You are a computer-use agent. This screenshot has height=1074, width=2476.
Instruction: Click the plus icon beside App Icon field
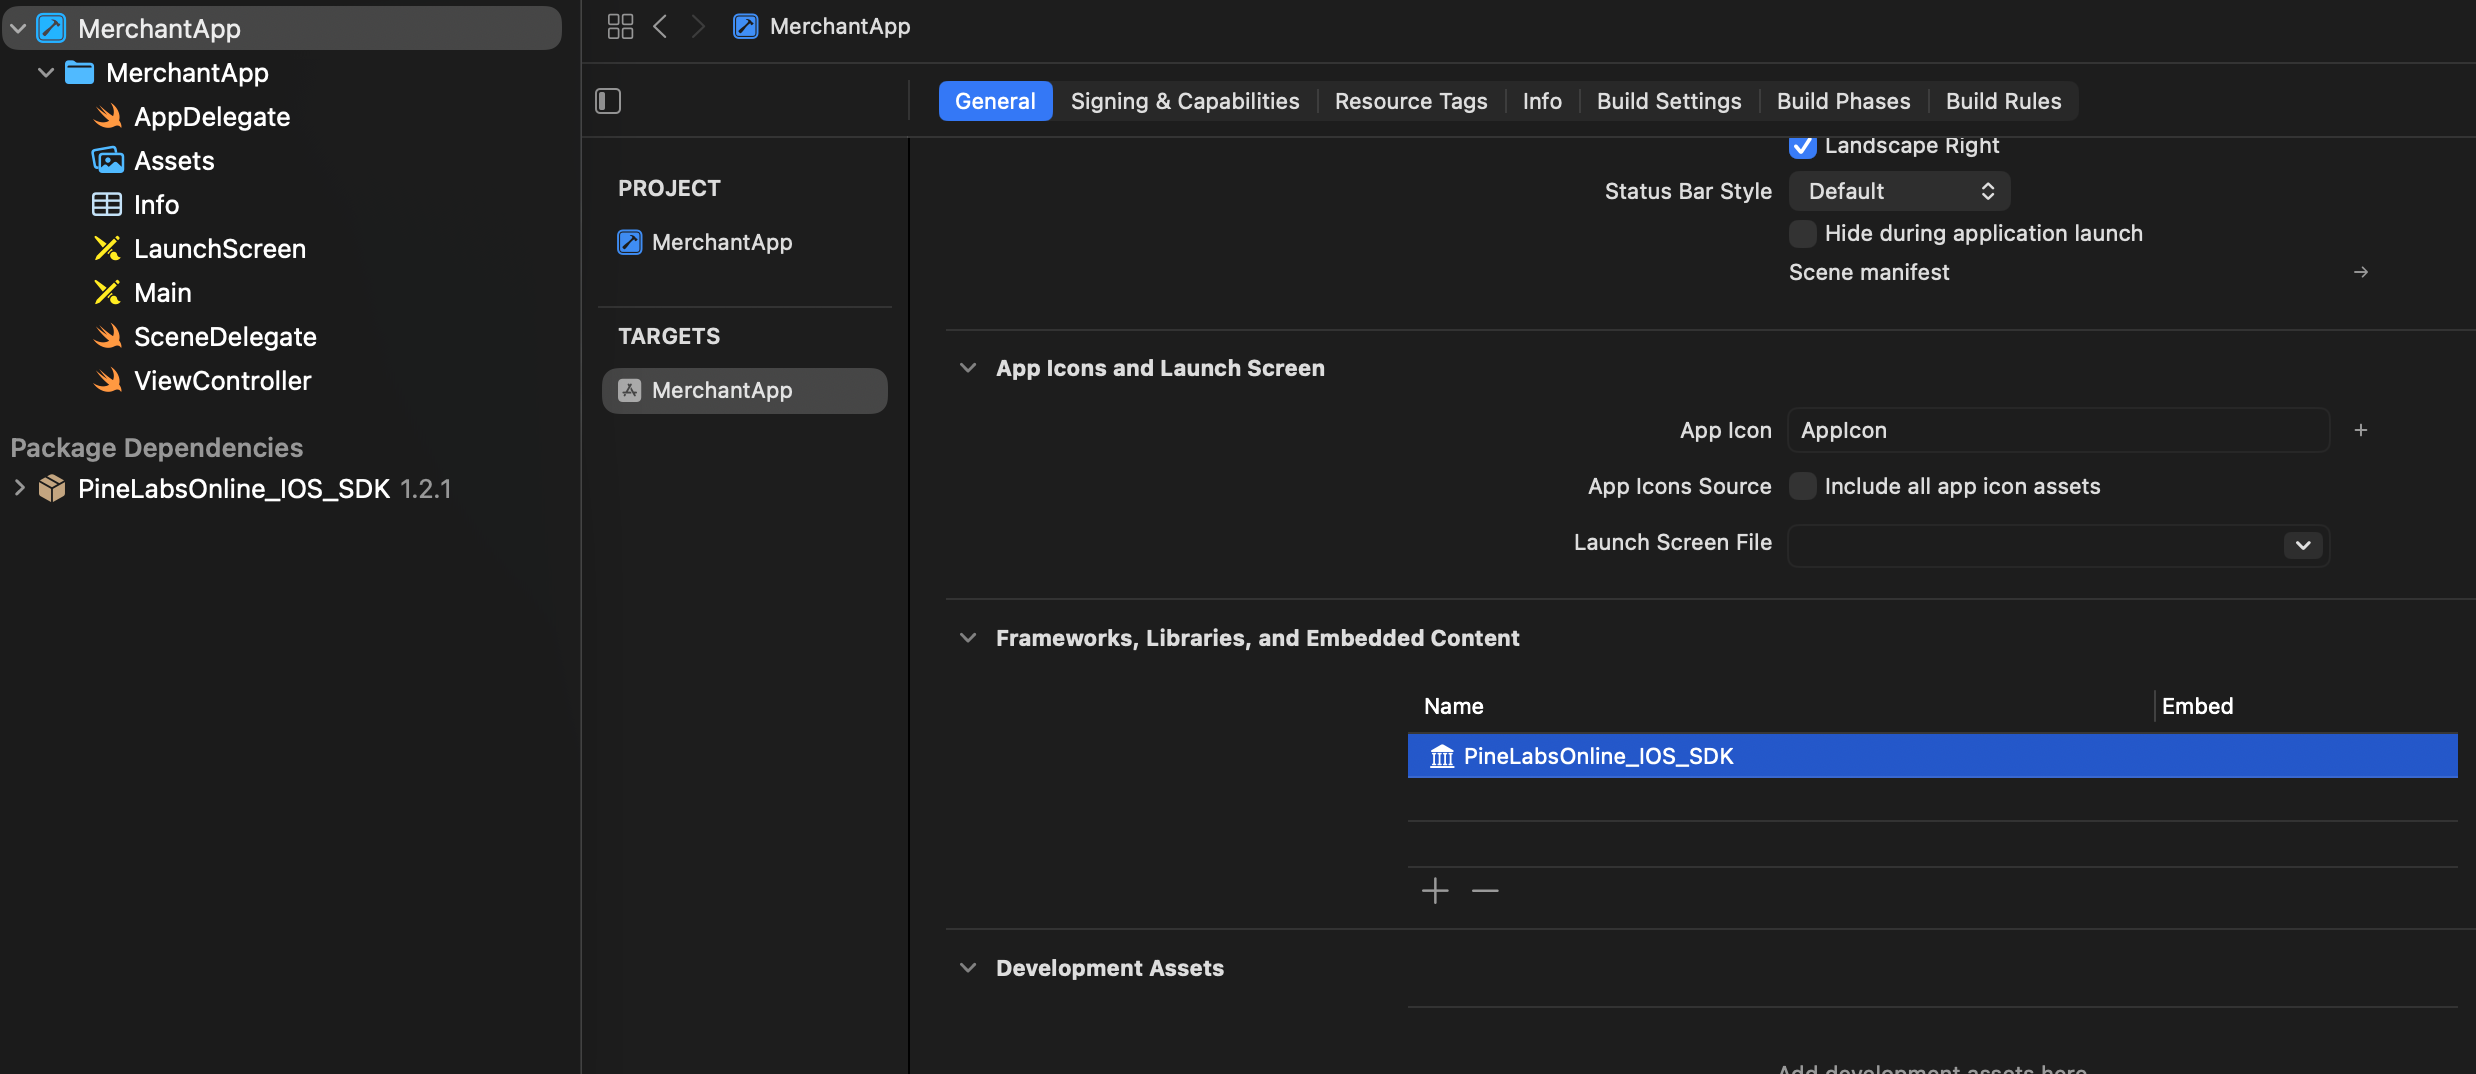pyautogui.click(x=2360, y=430)
